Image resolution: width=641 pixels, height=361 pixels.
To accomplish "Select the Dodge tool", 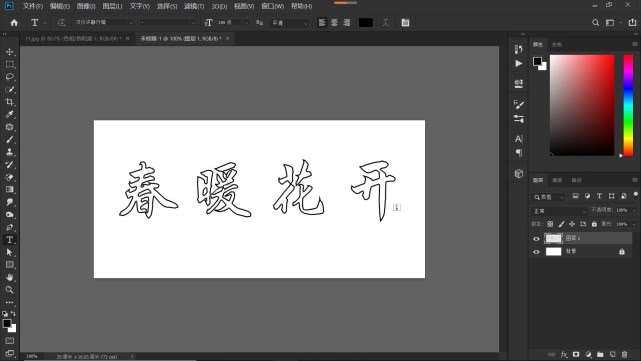I will coord(9,215).
